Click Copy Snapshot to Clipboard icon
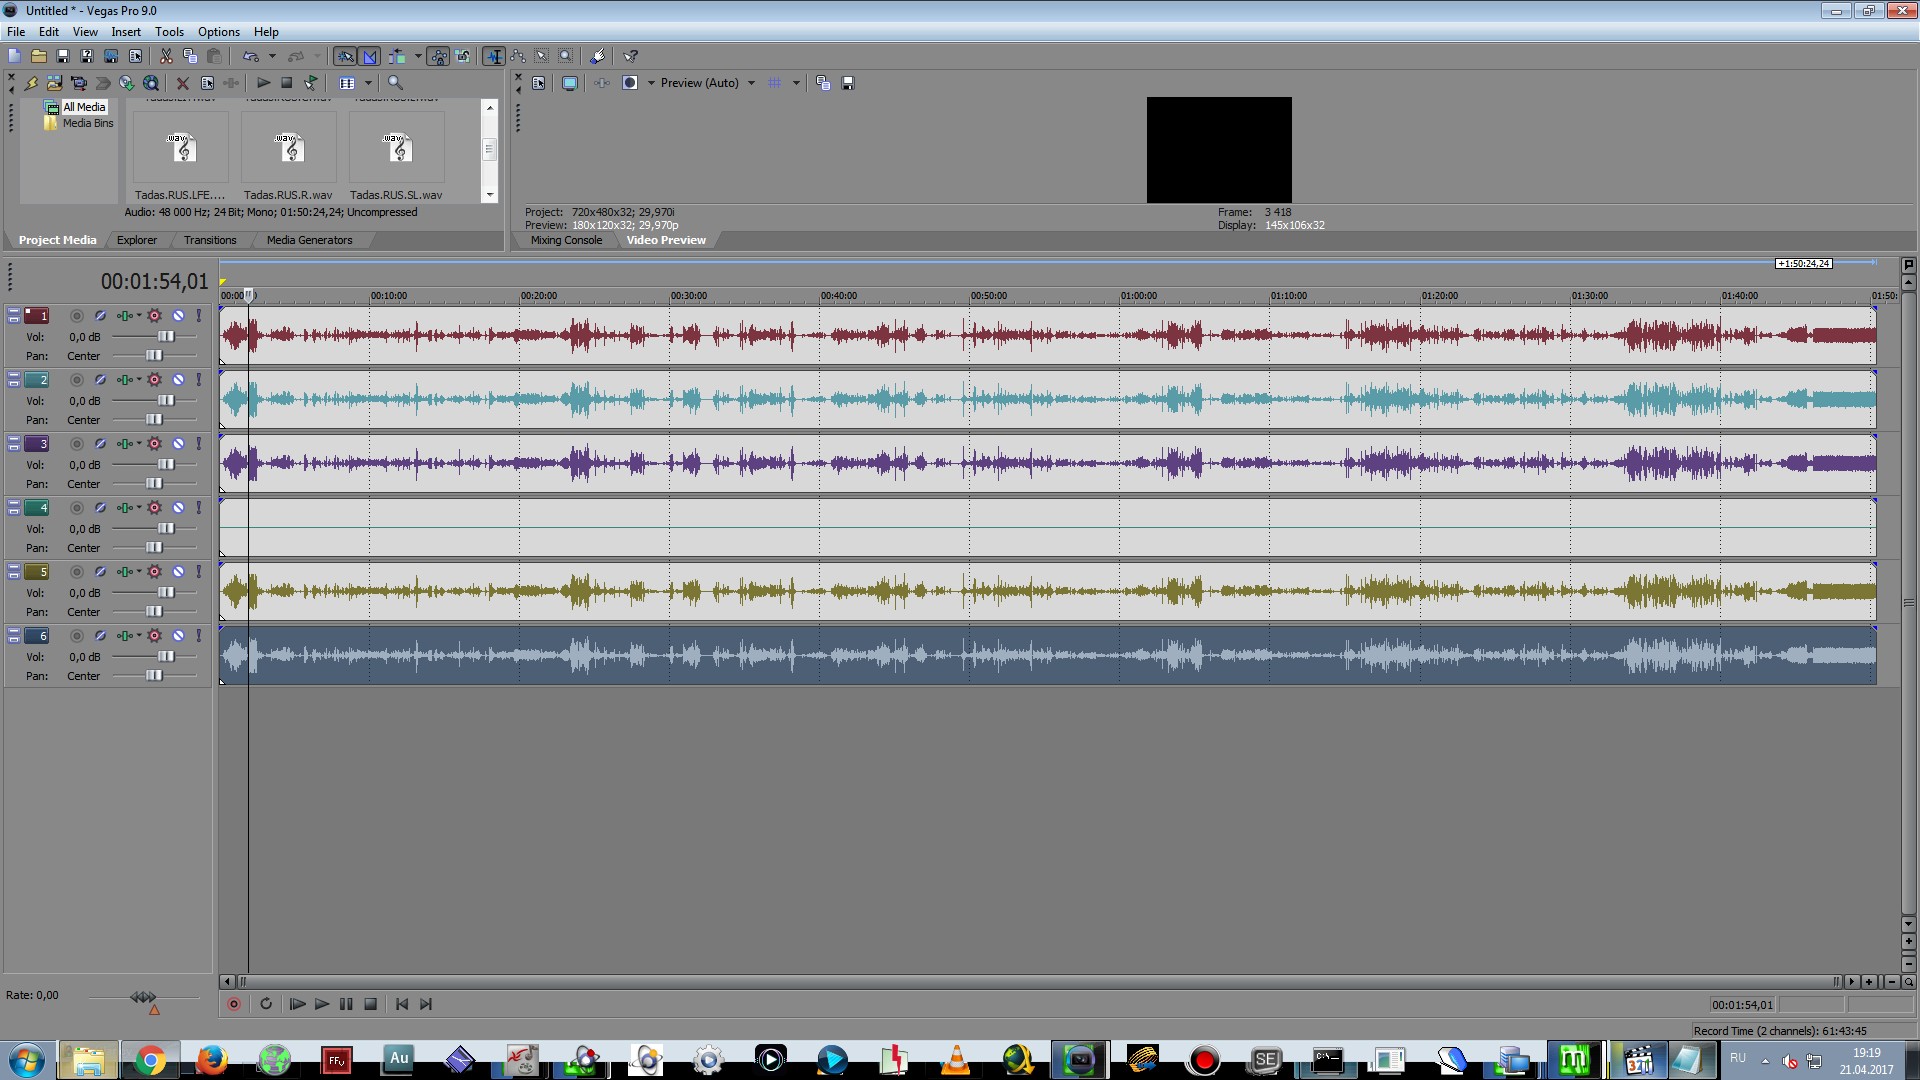 (x=823, y=83)
